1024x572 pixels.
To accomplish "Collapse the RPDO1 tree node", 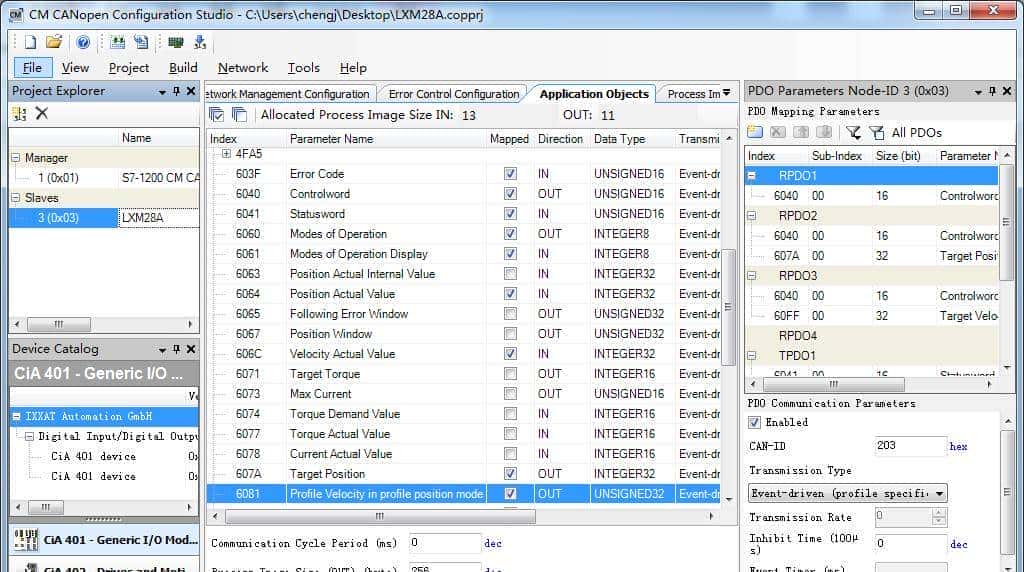I will pos(754,176).
